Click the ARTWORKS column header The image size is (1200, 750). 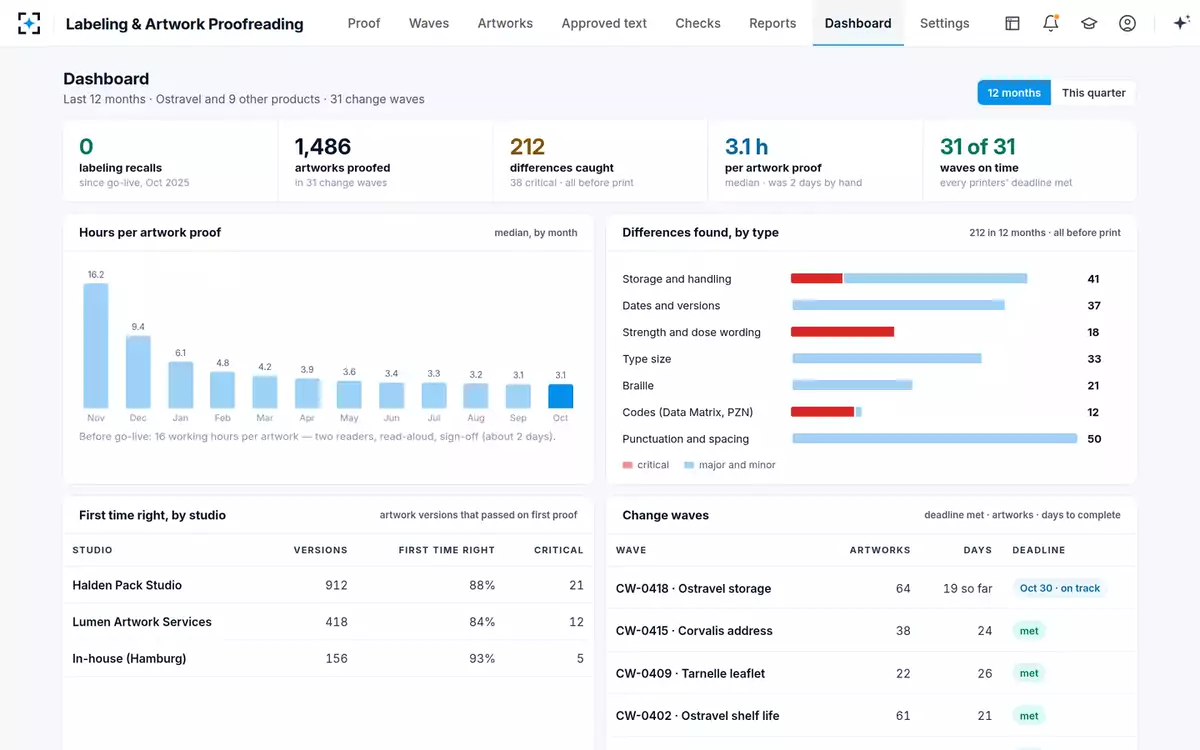pyautogui.click(x=880, y=550)
